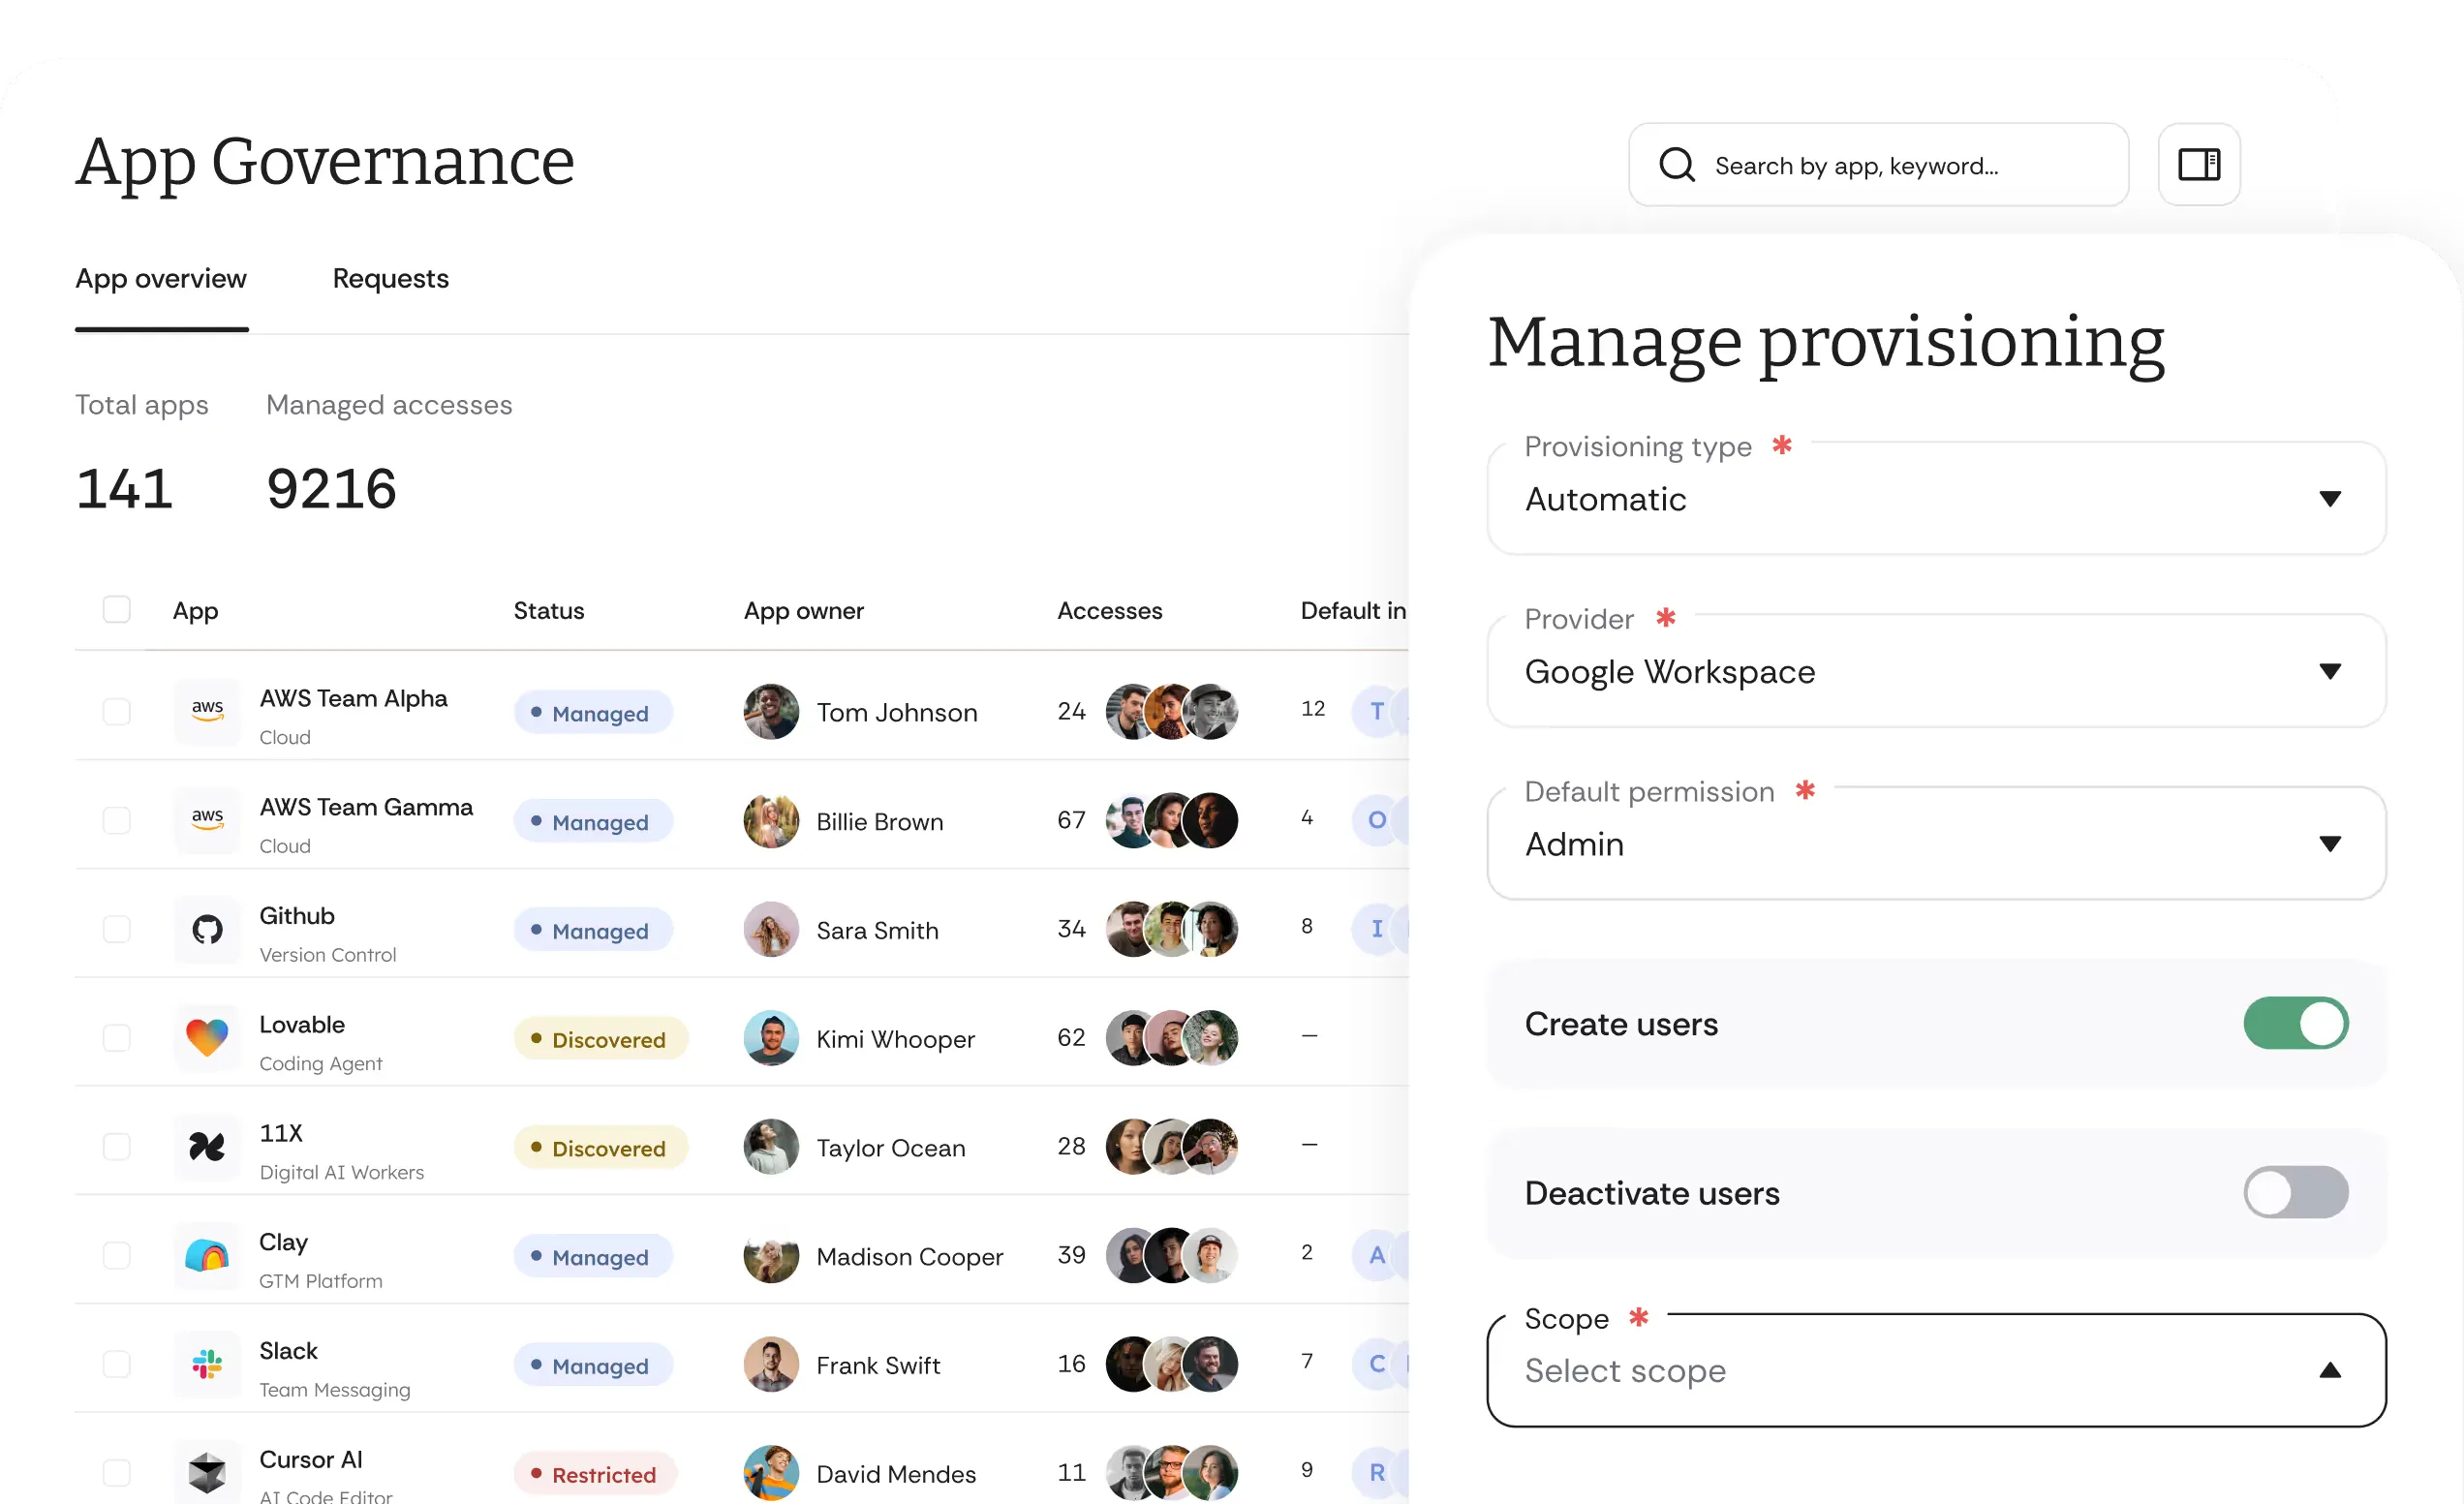Open the 11X Digital AI Workers icon
Screen dimensions: 2464x1504
click(x=207, y=1147)
